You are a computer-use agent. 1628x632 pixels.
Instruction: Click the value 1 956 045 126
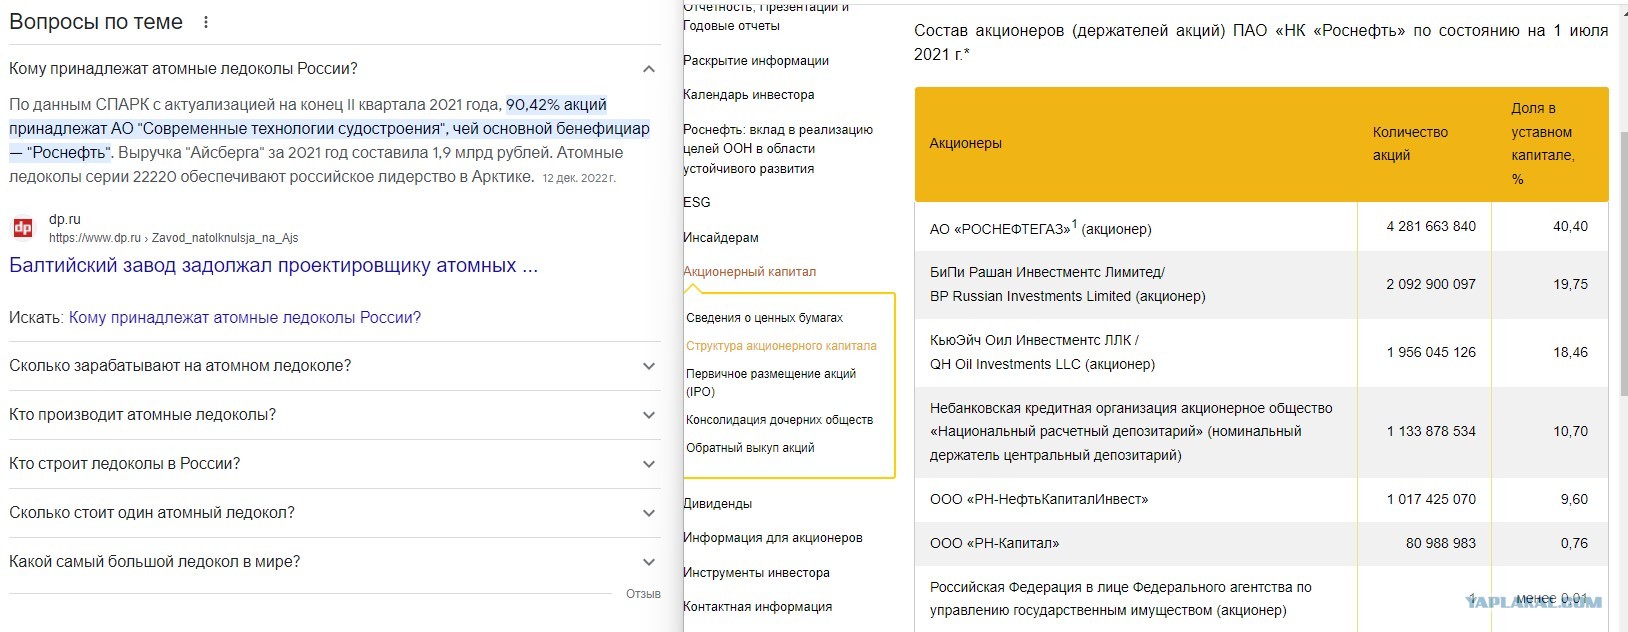click(x=1431, y=353)
